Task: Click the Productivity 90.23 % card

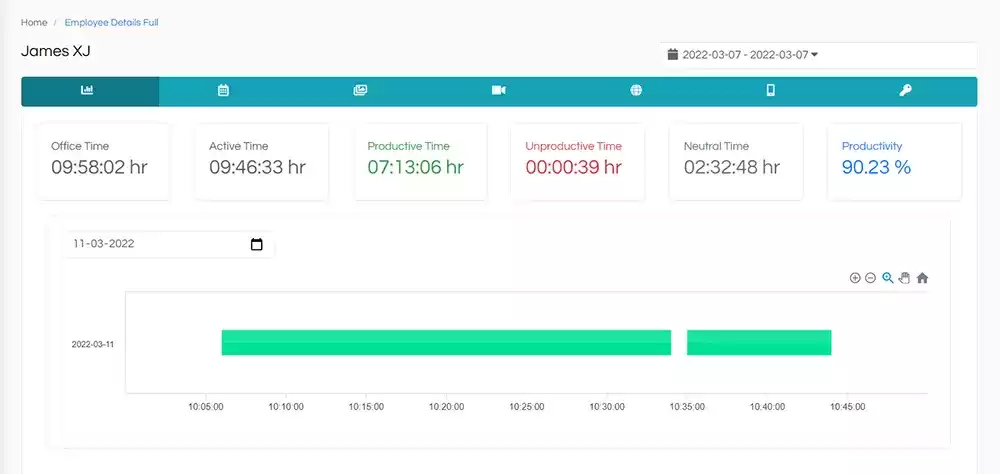Action: (x=894, y=162)
